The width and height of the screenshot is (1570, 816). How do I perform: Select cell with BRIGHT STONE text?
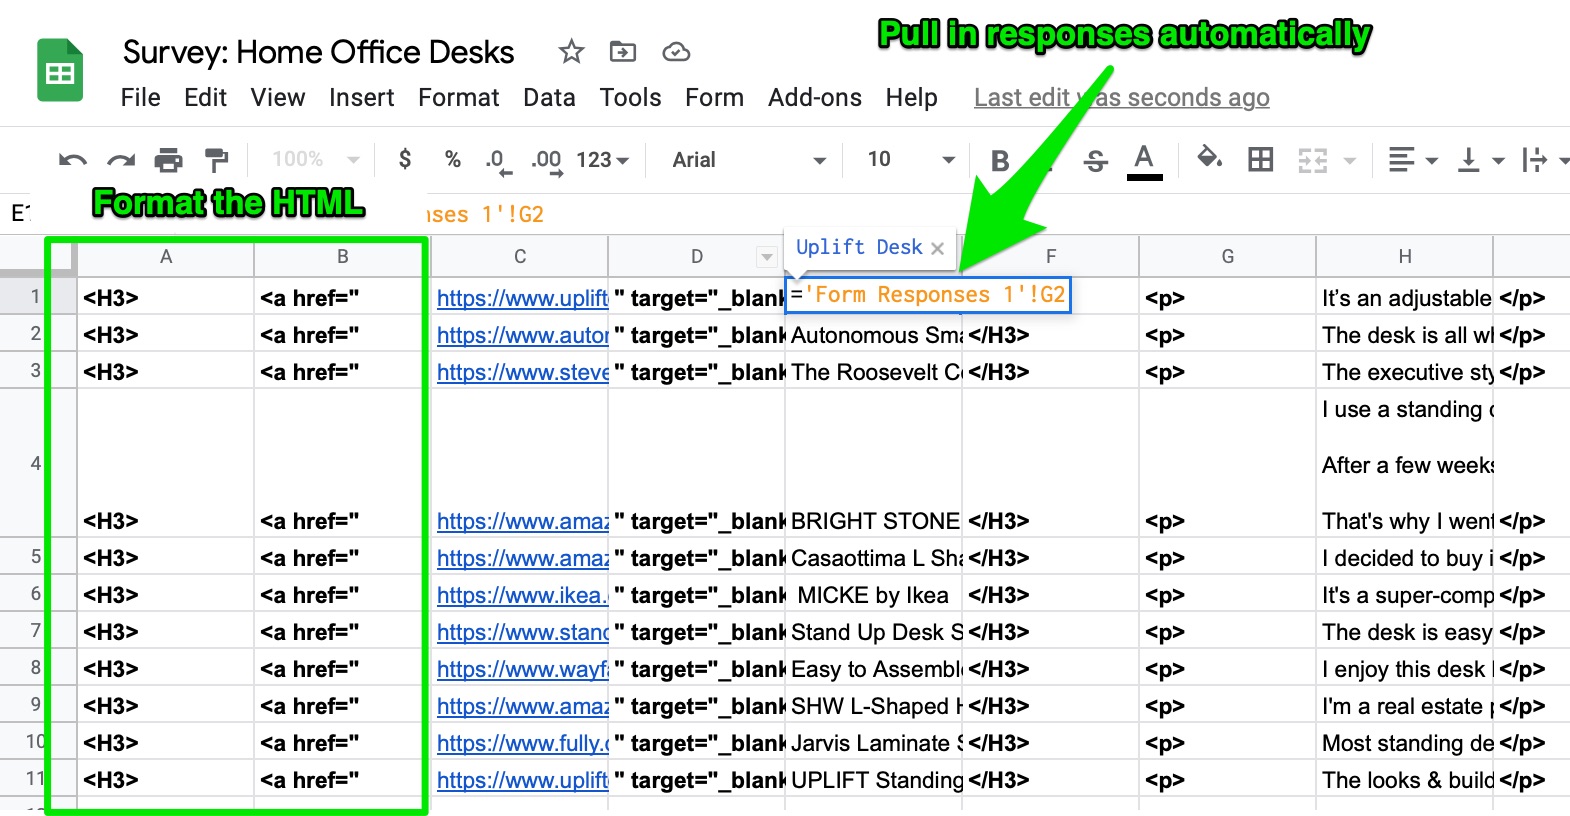point(873,463)
